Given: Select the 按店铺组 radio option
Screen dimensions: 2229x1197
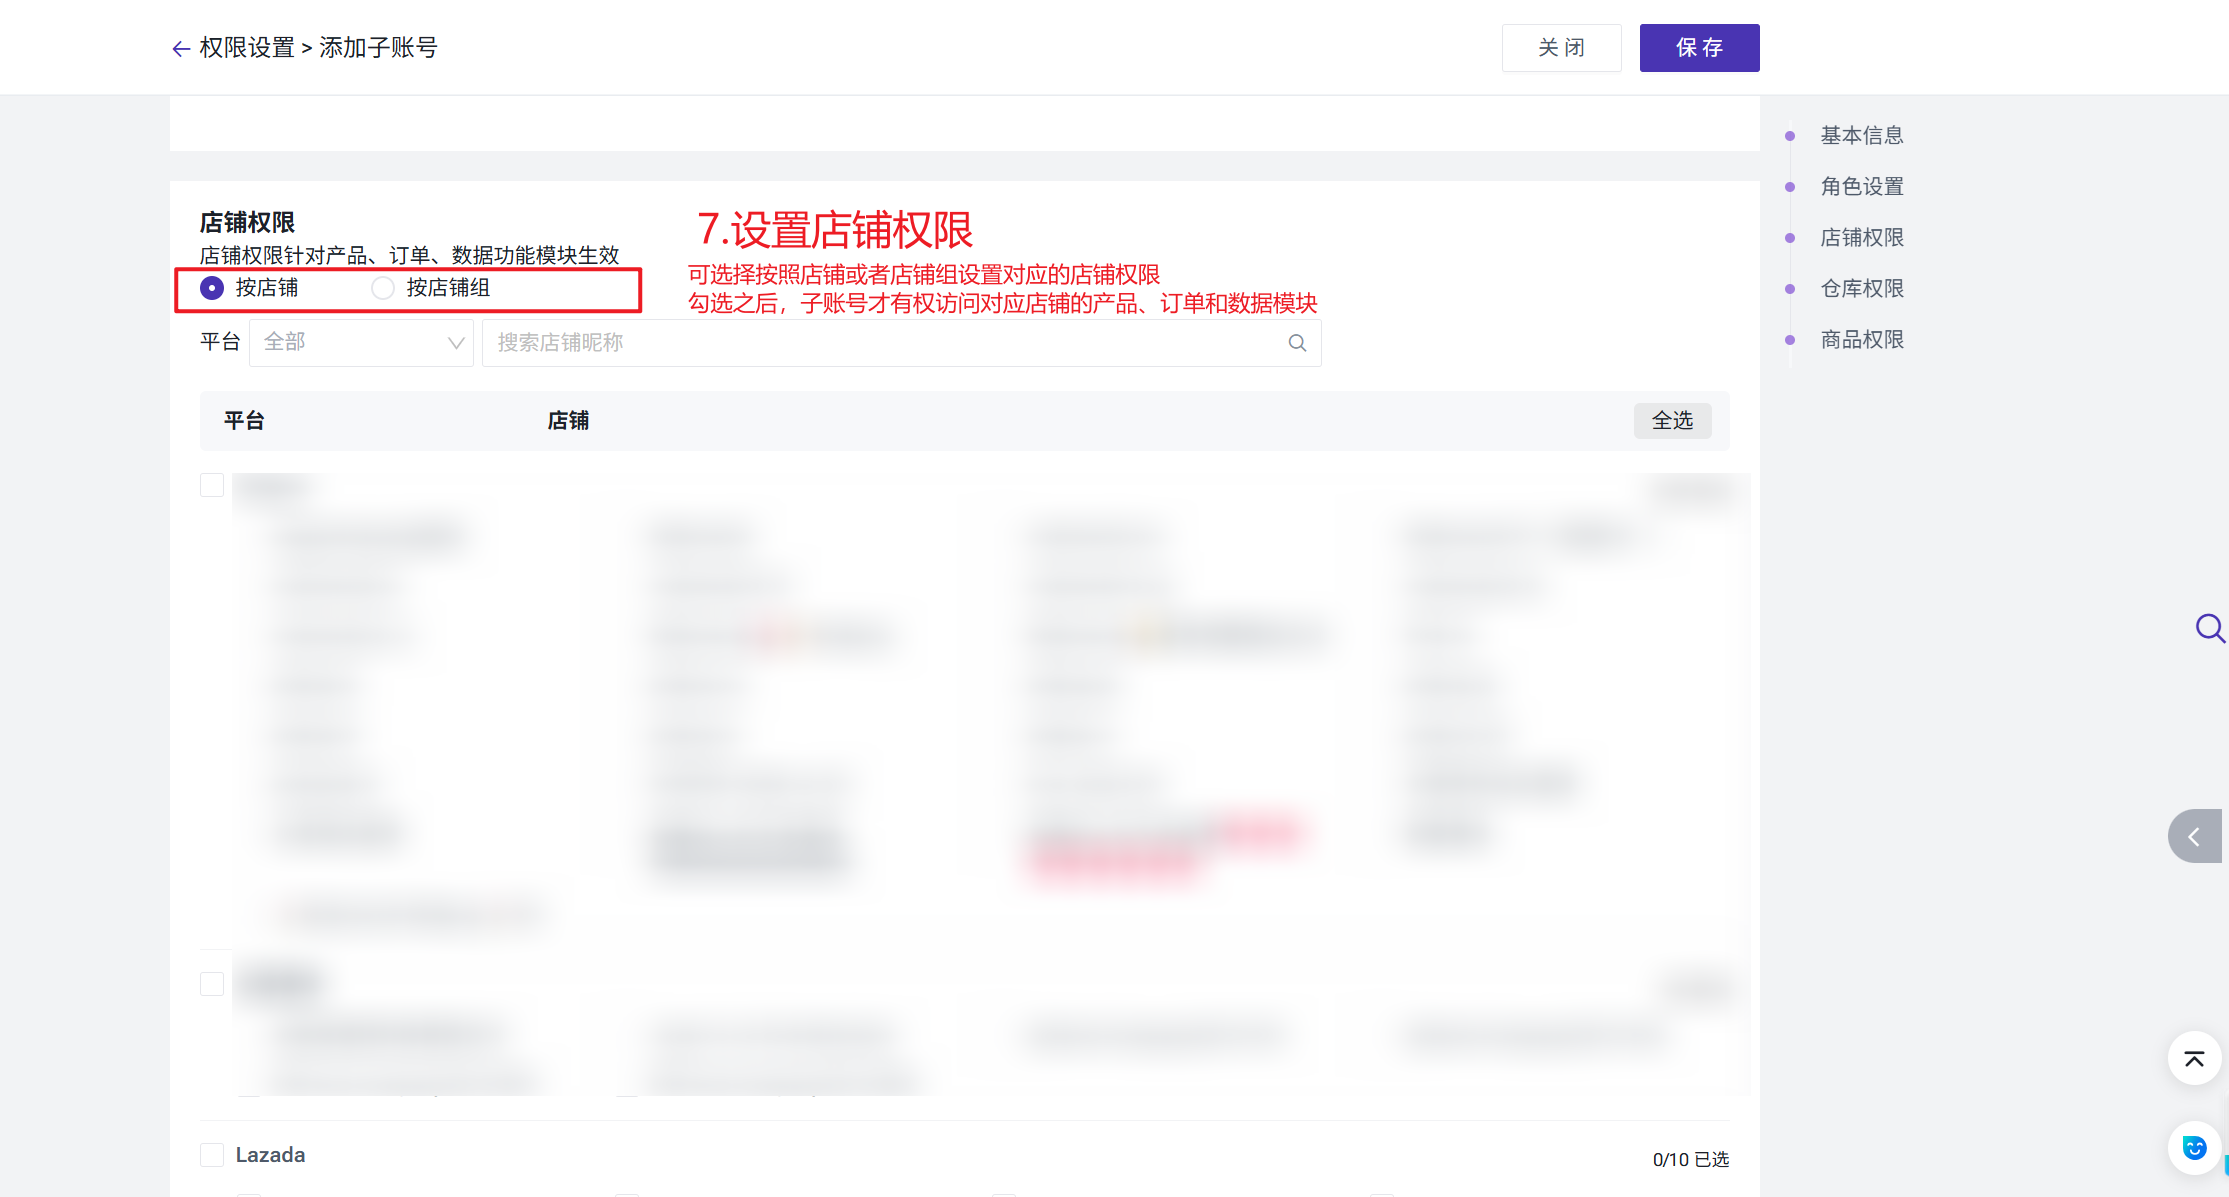Looking at the screenshot, I should click(x=382, y=288).
